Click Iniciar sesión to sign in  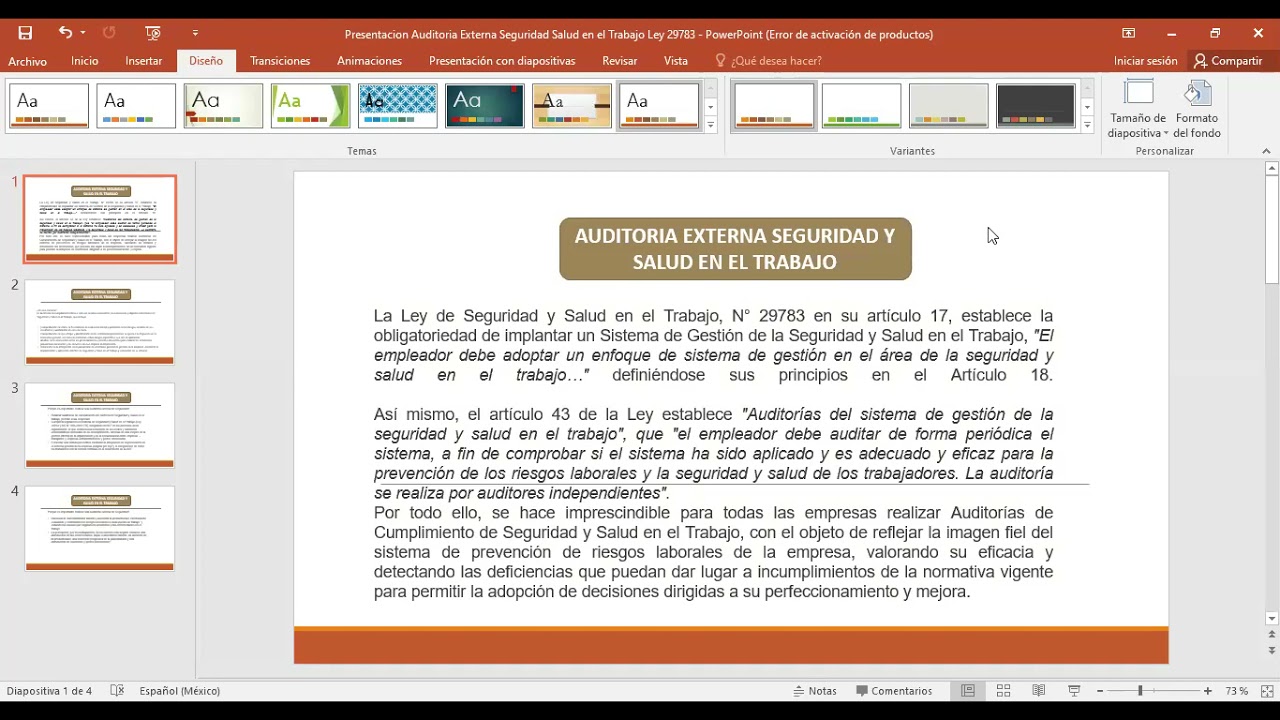[x=1146, y=61]
